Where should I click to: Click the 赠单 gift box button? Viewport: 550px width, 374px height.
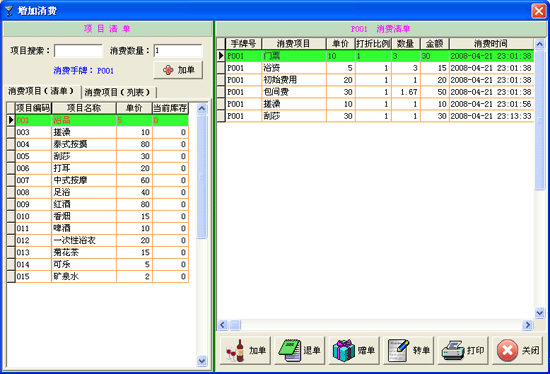[354, 350]
